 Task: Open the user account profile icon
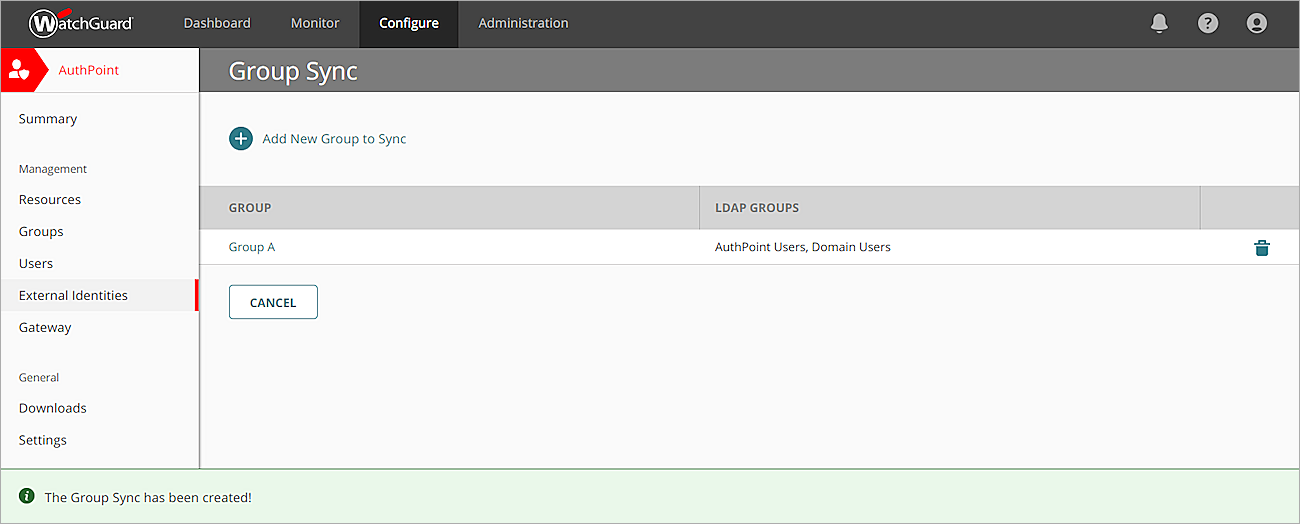point(1257,23)
